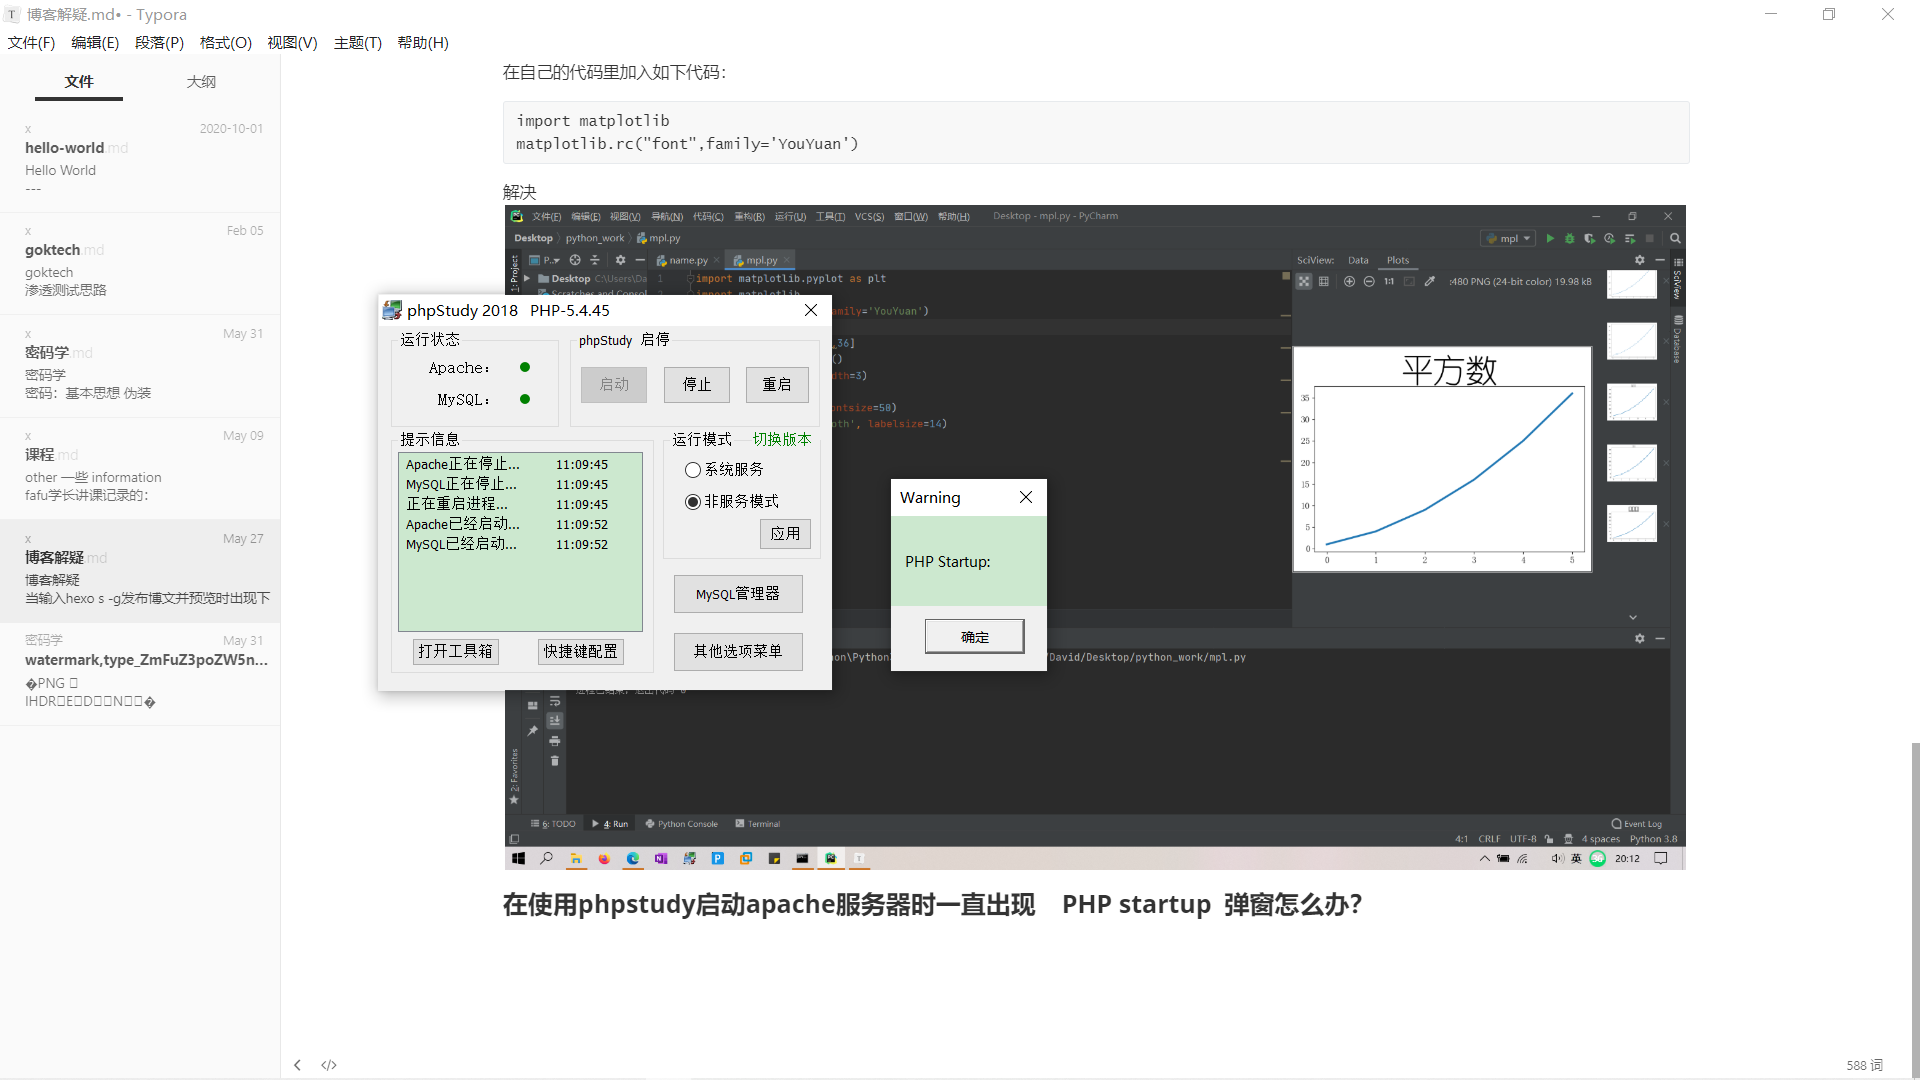This screenshot has width=1920, height=1080.
Task: Open the SciView settings gear
Action: pyautogui.click(x=1640, y=259)
